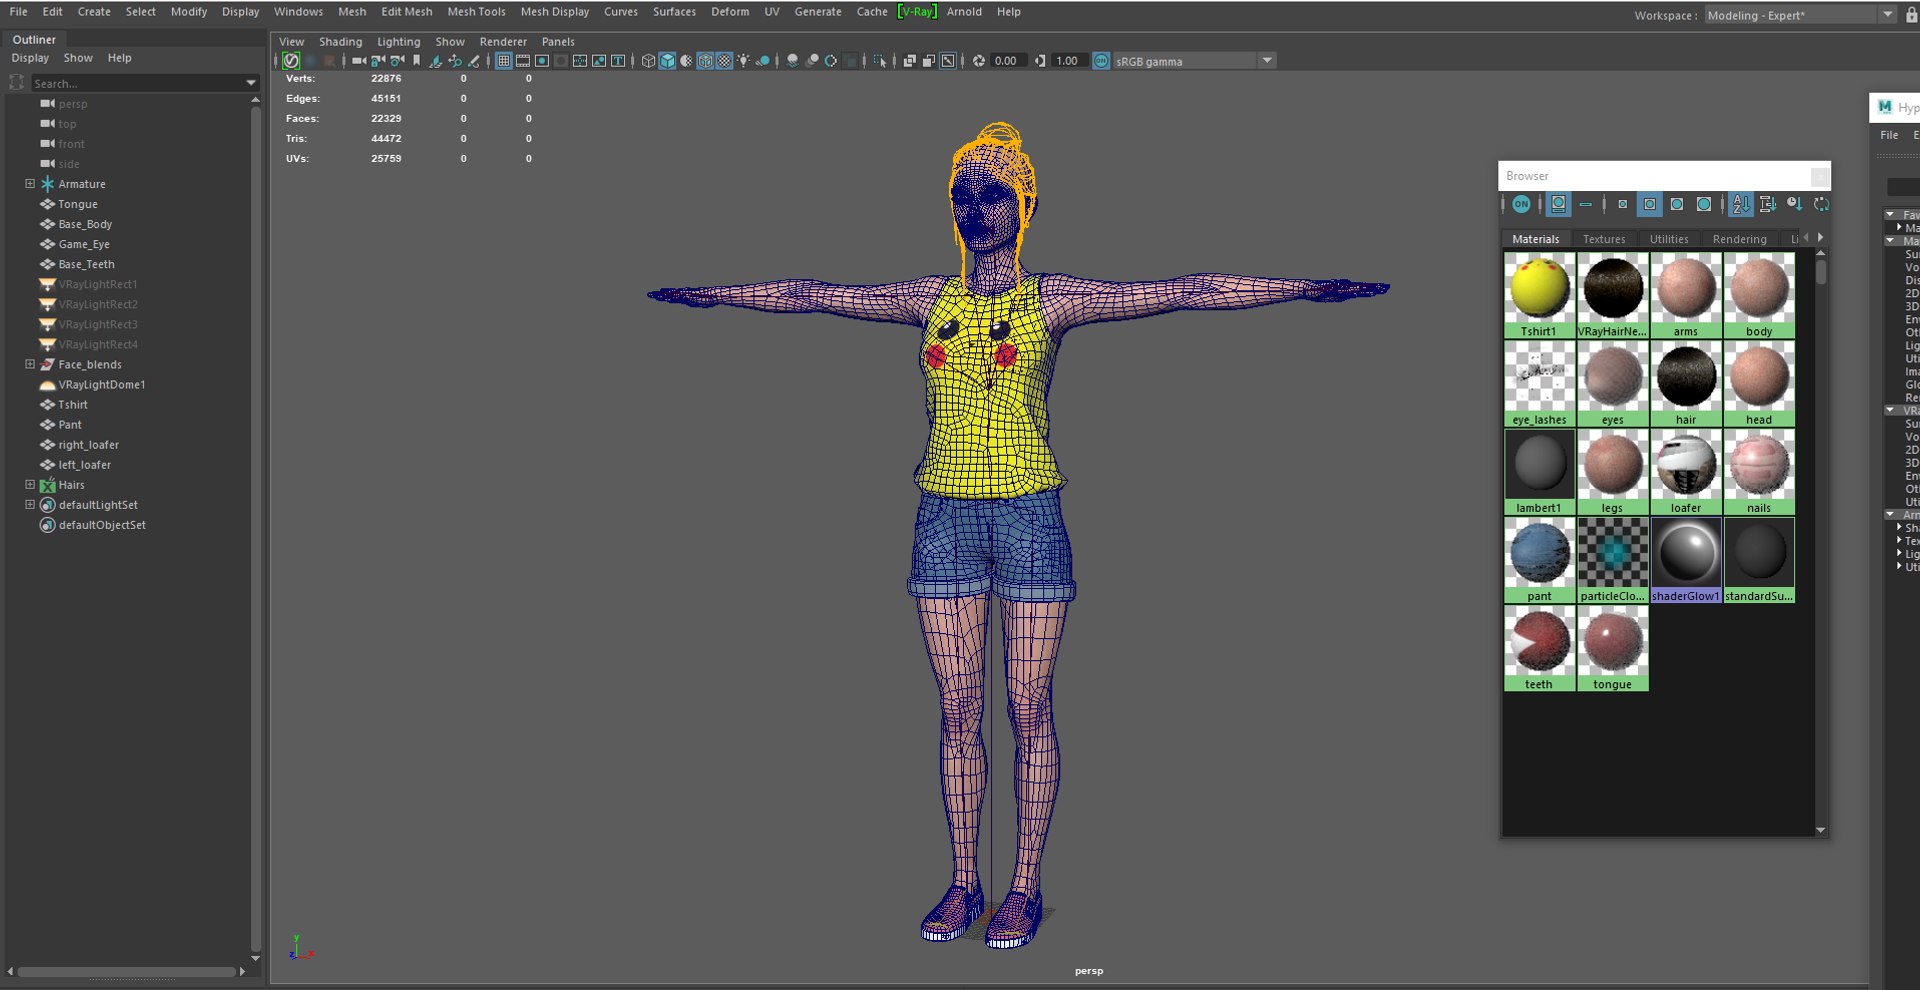Toggle wireframe on shaded icon
Viewport: 1920px width, 990px height.
pos(705,61)
